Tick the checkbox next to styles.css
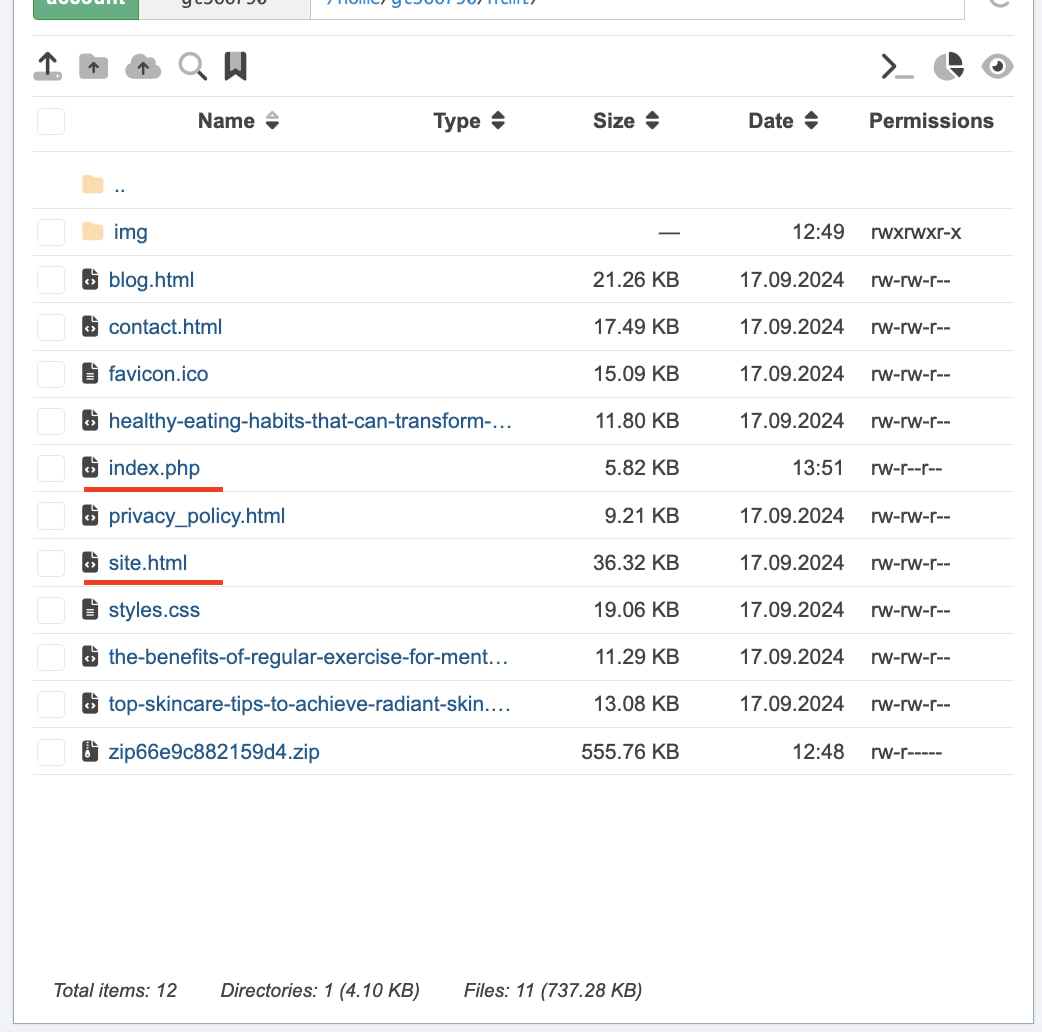Screen dimensions: 1042x1032 [x=51, y=610]
